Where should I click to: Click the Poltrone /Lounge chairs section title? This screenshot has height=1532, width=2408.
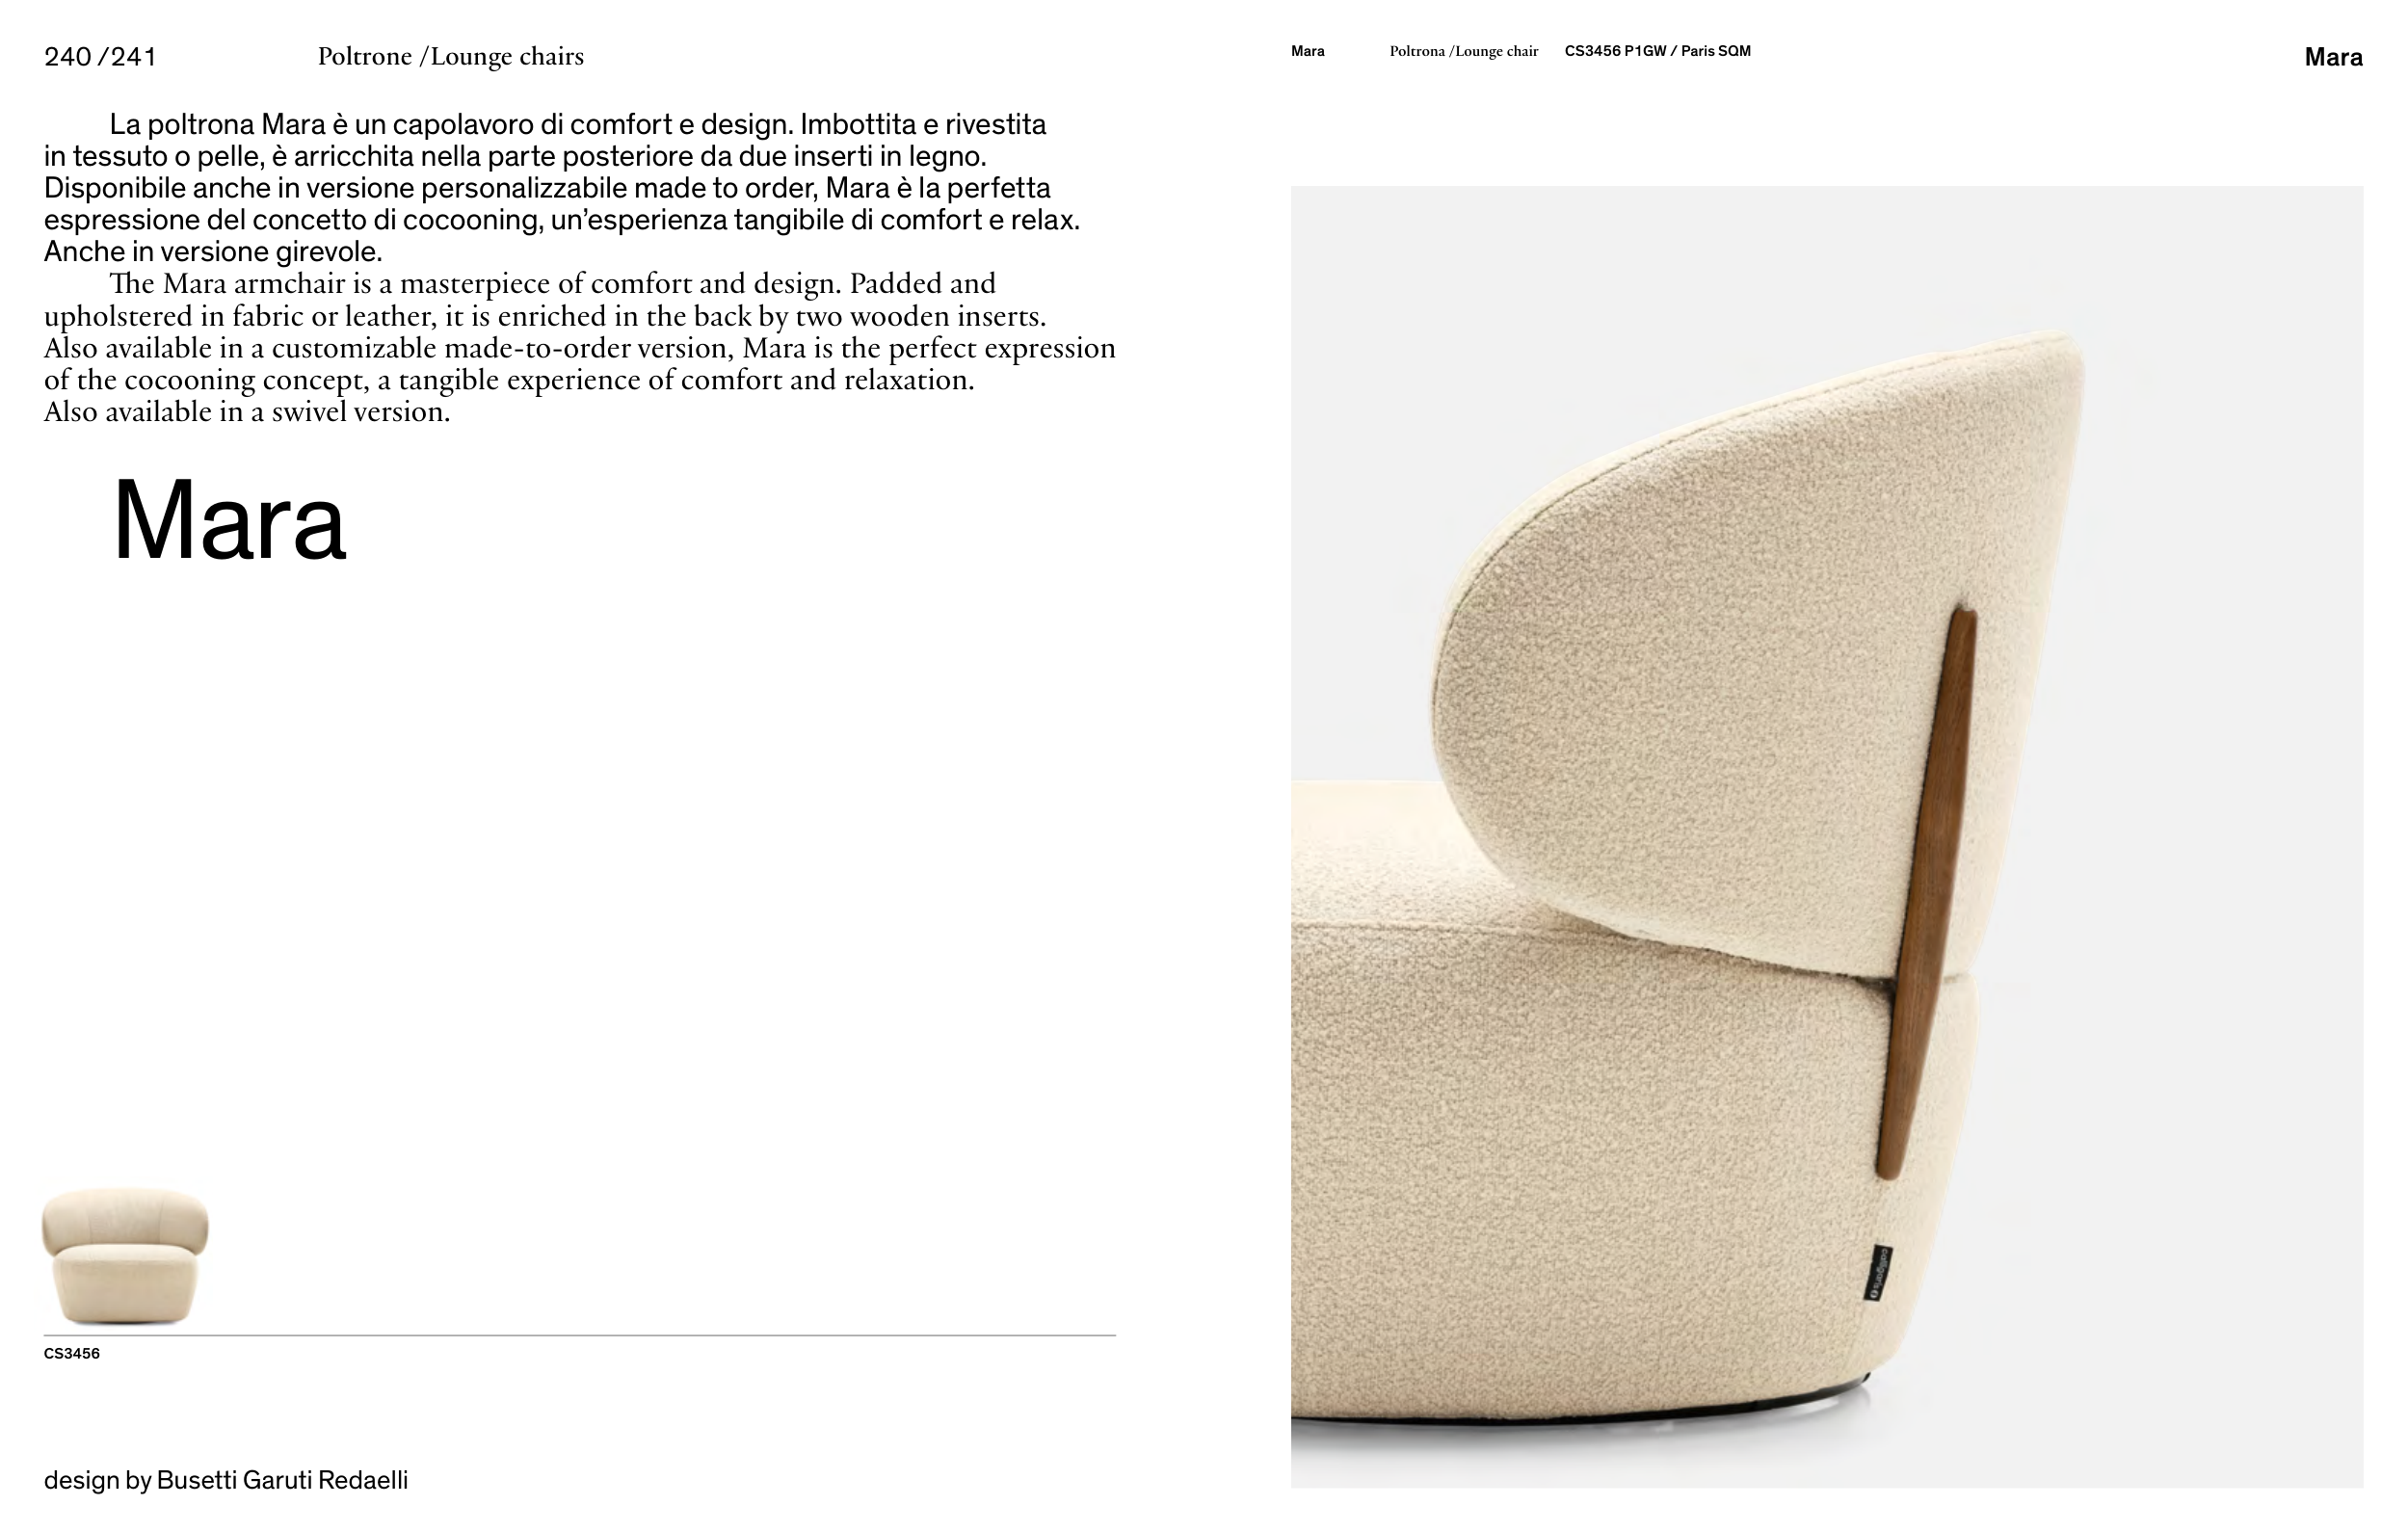click(451, 57)
